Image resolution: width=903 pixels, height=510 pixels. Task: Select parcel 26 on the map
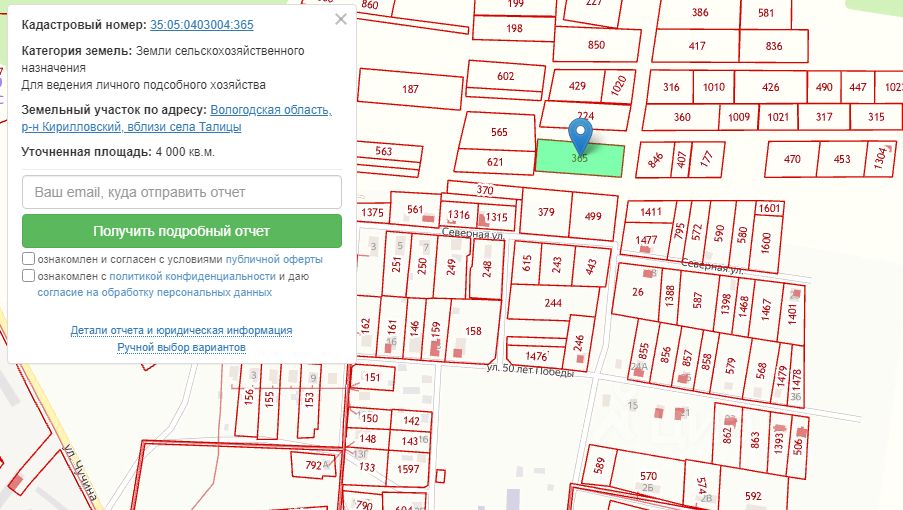tap(638, 292)
